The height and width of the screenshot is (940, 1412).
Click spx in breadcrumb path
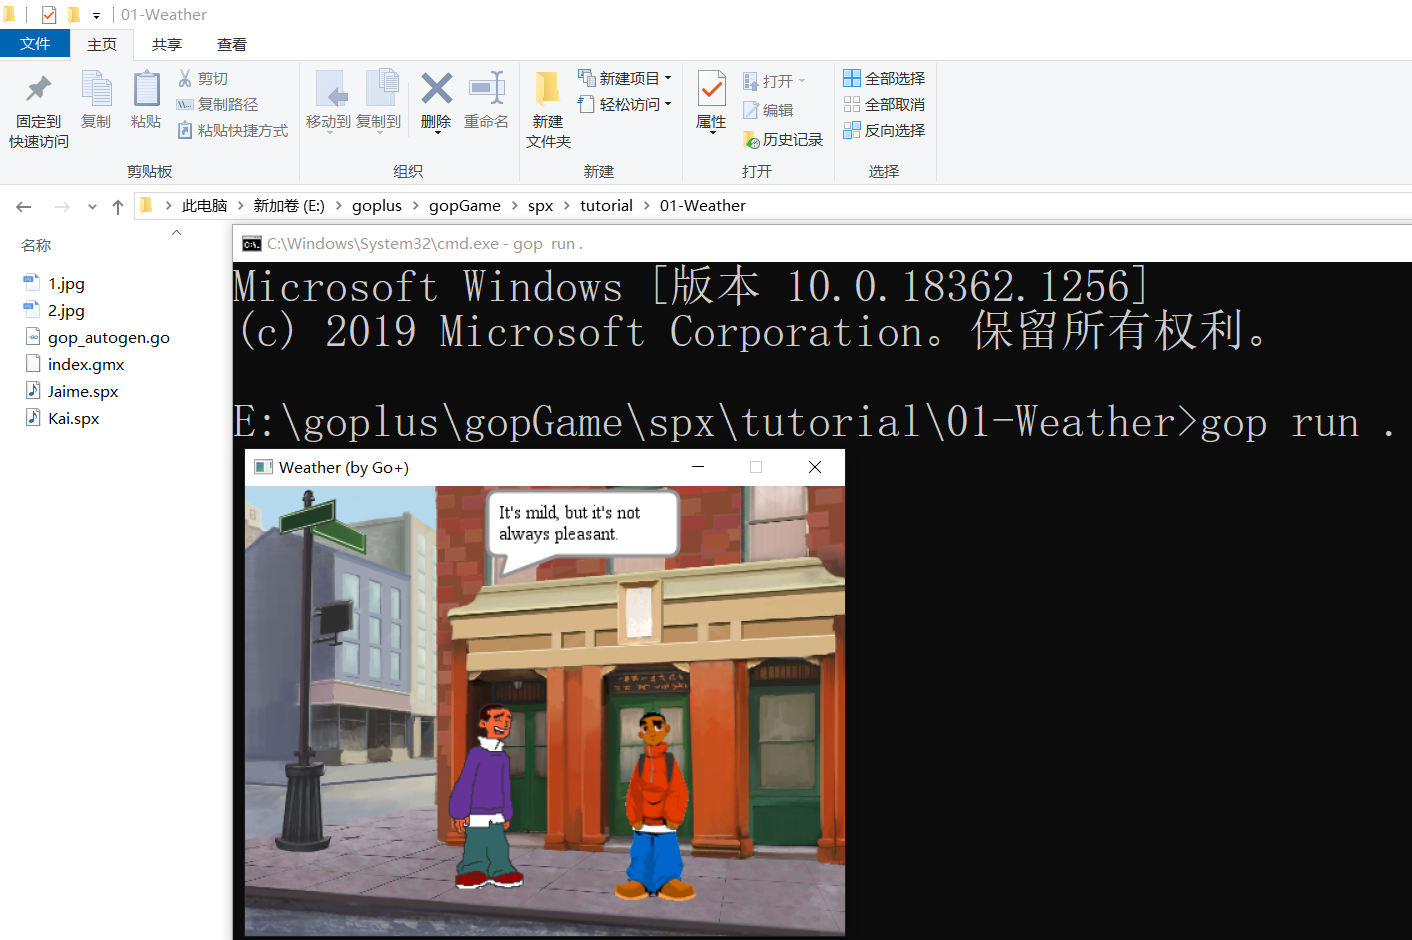click(541, 205)
